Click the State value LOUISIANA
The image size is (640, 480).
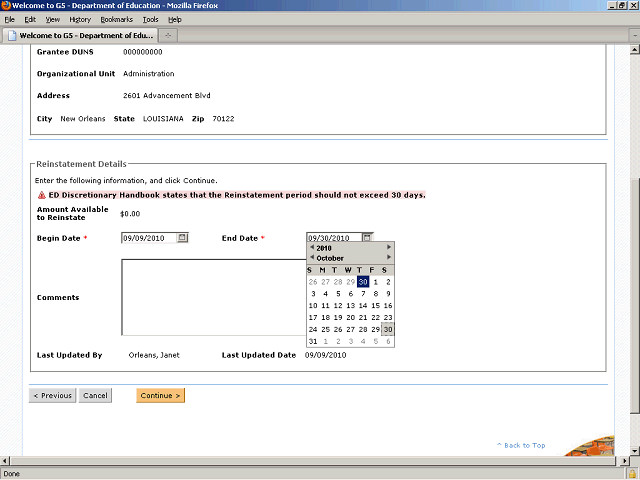(x=163, y=119)
